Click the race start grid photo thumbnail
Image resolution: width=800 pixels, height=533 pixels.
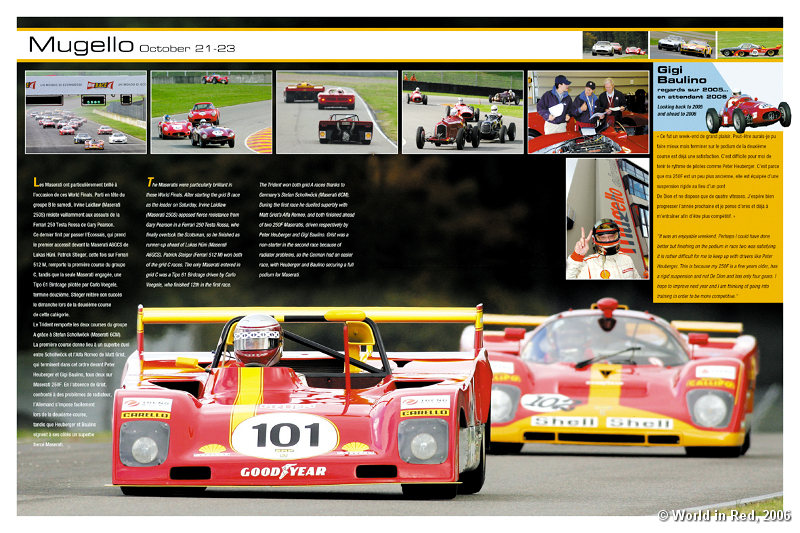pyautogui.click(x=85, y=112)
